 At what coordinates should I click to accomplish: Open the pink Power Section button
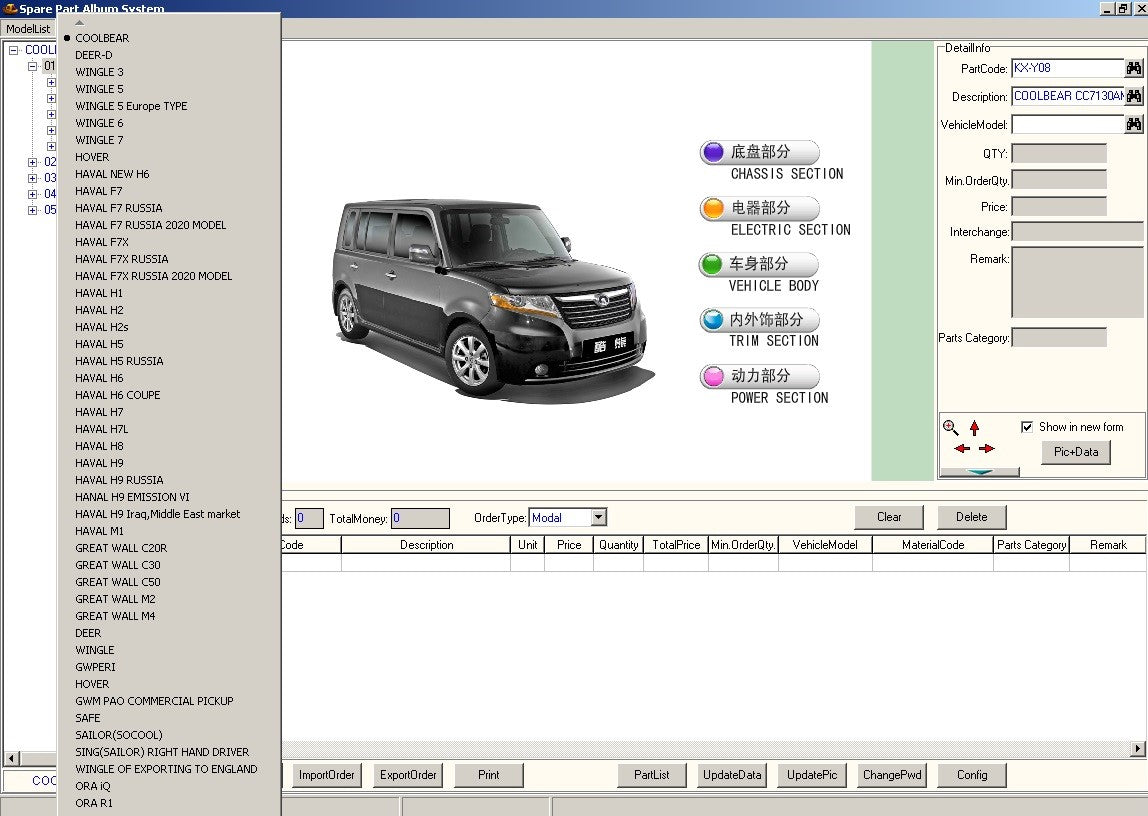tap(759, 377)
